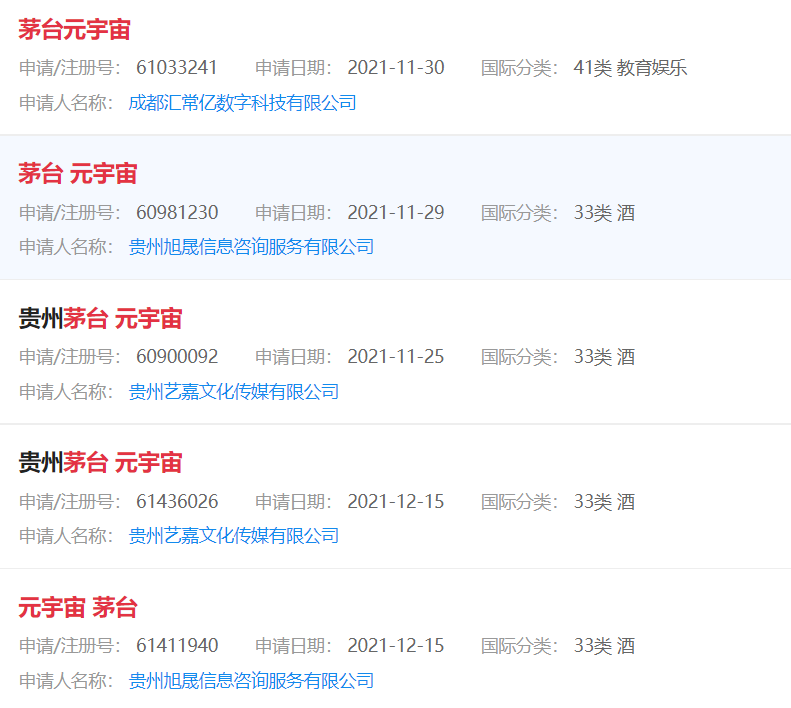The width and height of the screenshot is (791, 708).
Task: Open applicant 成都汇常亿数字科技有限公司
Action: click(243, 103)
